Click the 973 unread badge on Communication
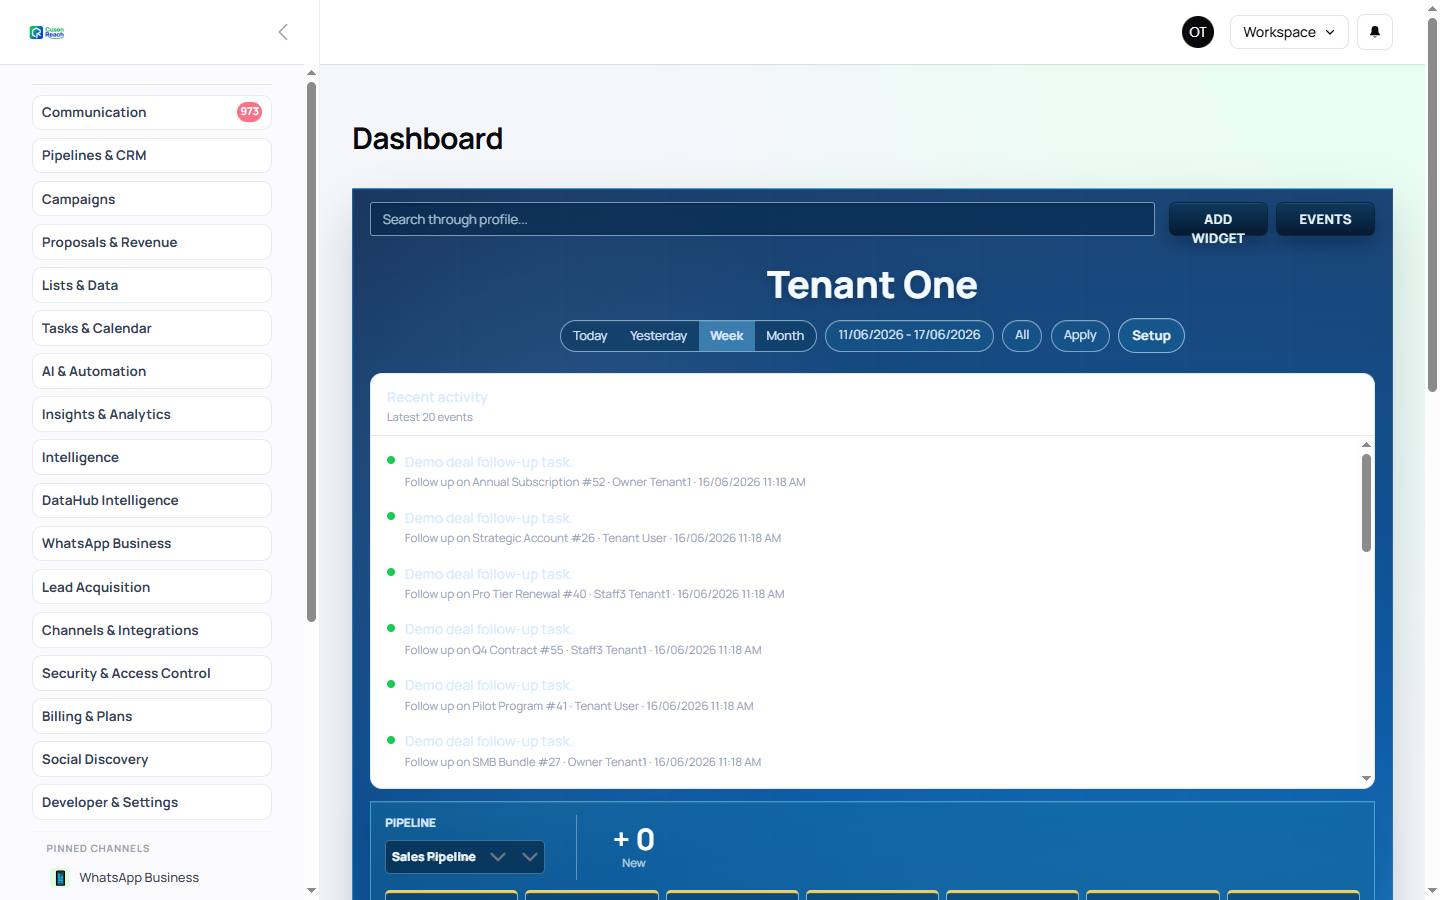Image resolution: width=1440 pixels, height=900 pixels. tap(249, 112)
